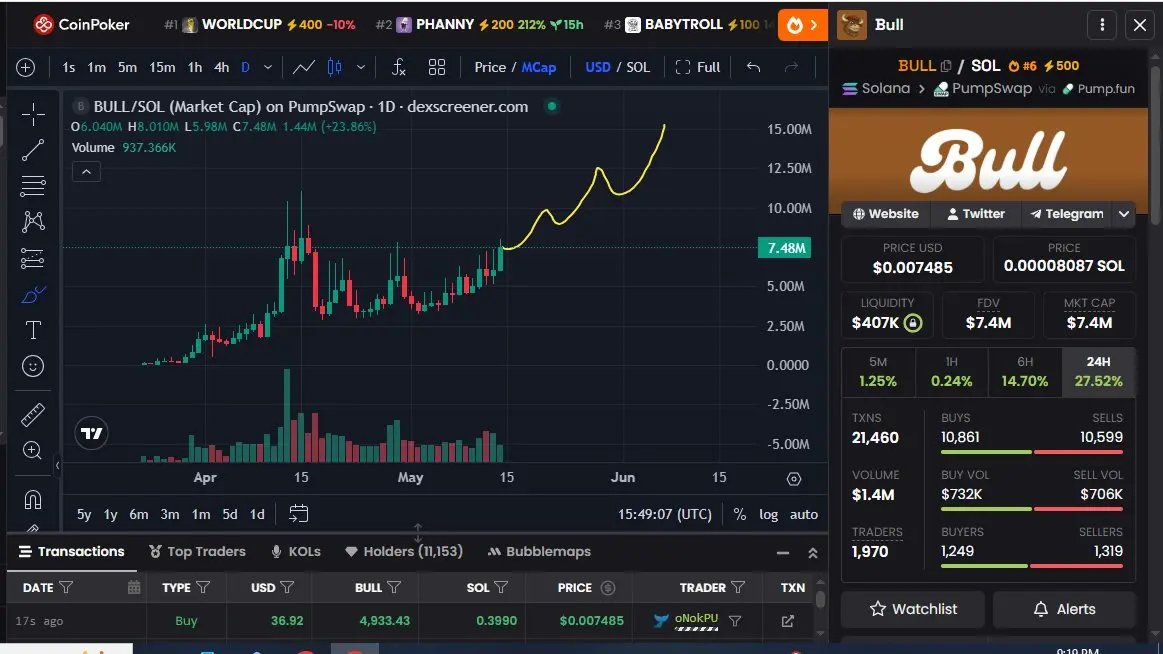Select the crosshair cursor tool
This screenshot has height=654, width=1163.
(x=33, y=114)
